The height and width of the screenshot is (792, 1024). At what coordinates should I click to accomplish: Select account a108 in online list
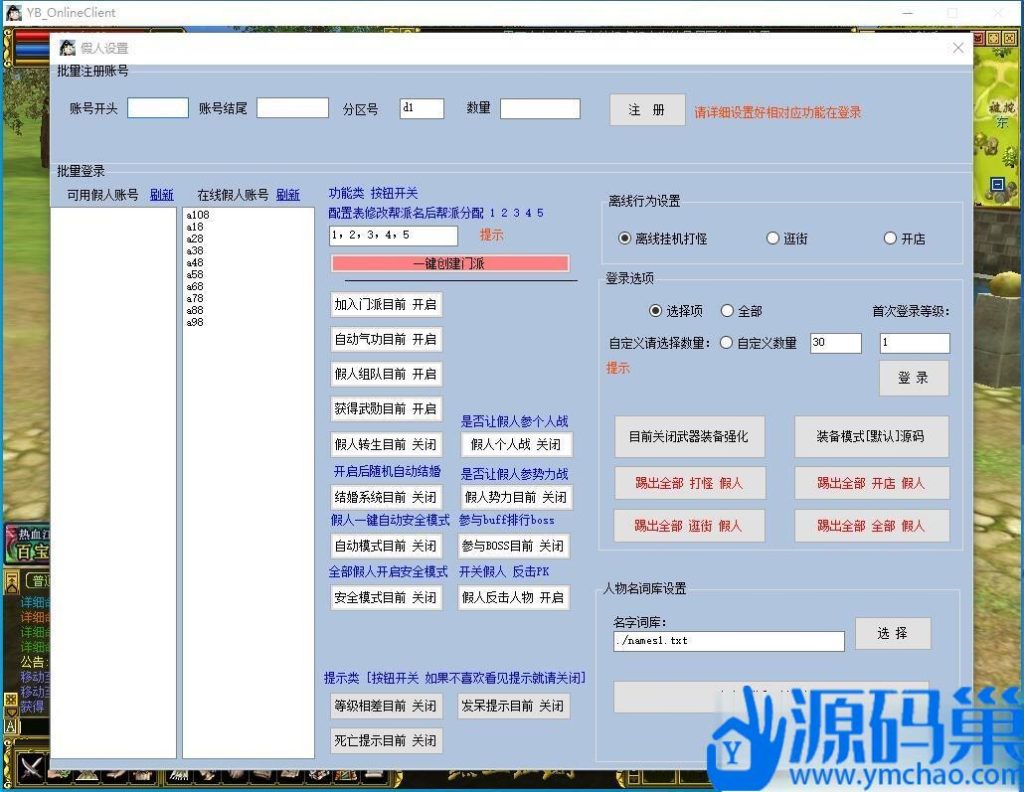coord(198,215)
